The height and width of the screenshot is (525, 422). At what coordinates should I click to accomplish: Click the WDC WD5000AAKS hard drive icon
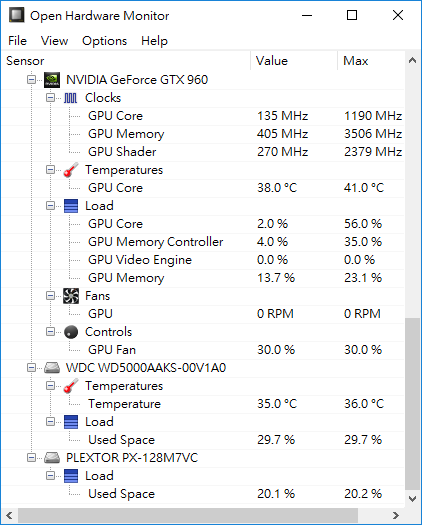click(52, 368)
